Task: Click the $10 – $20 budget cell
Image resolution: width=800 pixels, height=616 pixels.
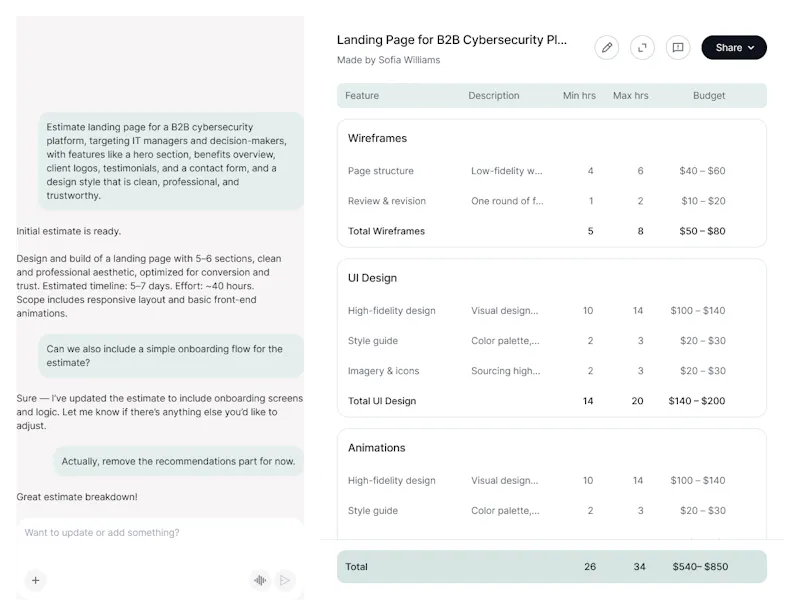Action: 703,201
